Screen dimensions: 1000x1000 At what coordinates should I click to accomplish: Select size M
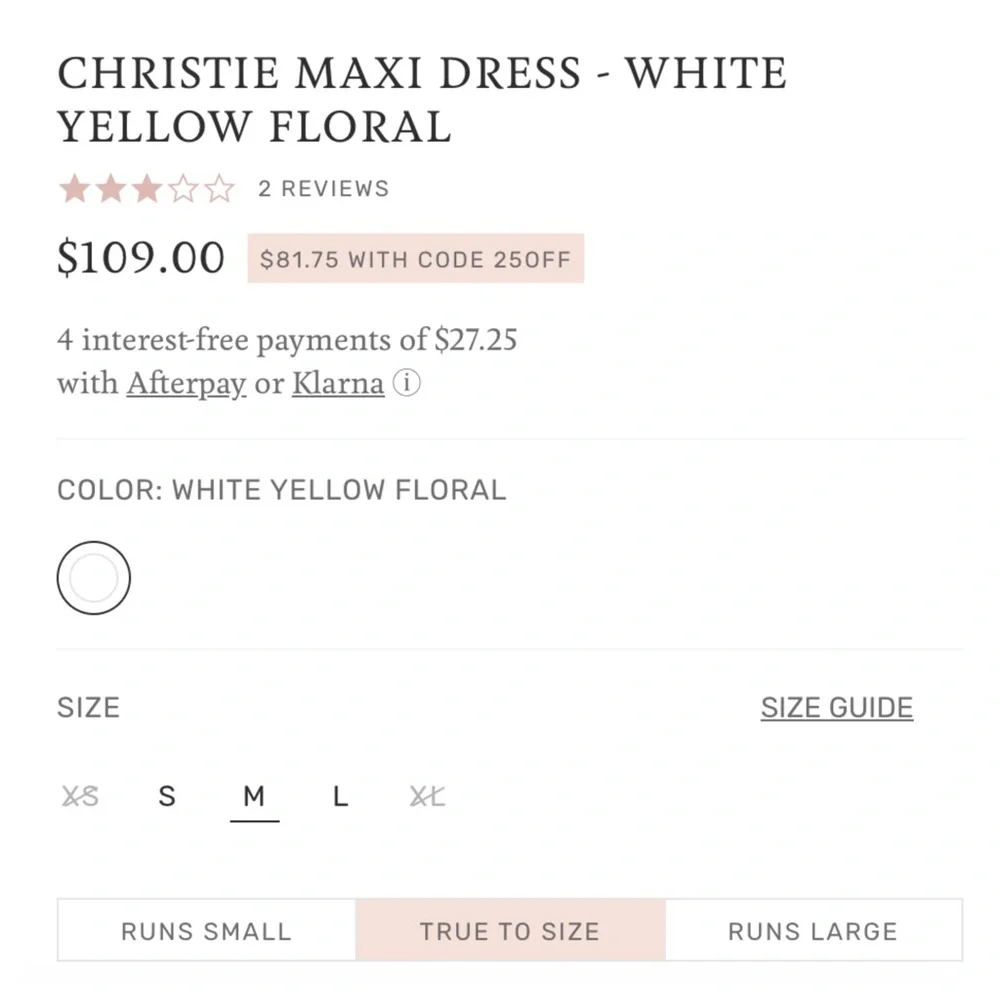point(254,796)
